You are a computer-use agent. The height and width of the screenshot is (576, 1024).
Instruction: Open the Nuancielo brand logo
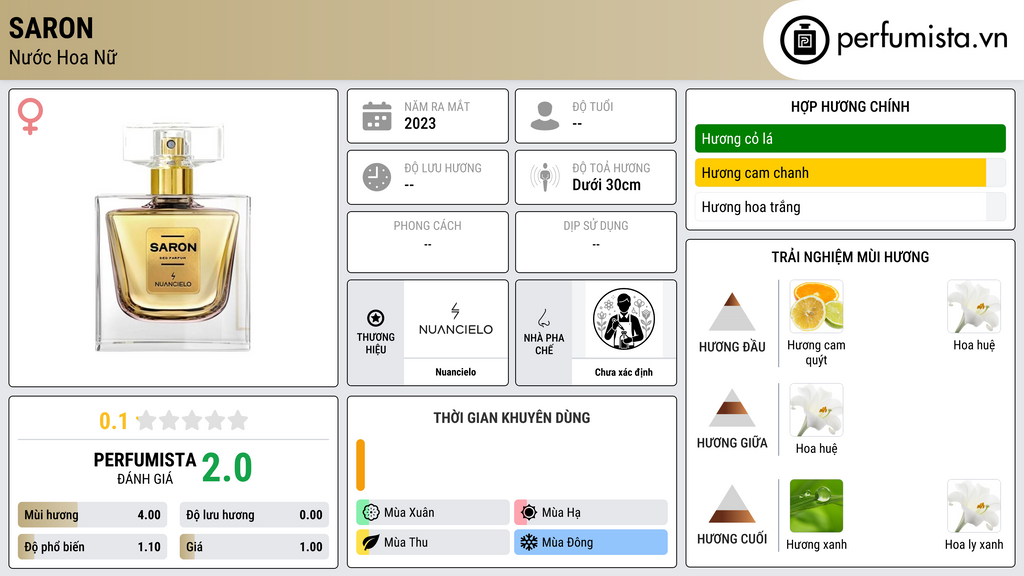456,319
